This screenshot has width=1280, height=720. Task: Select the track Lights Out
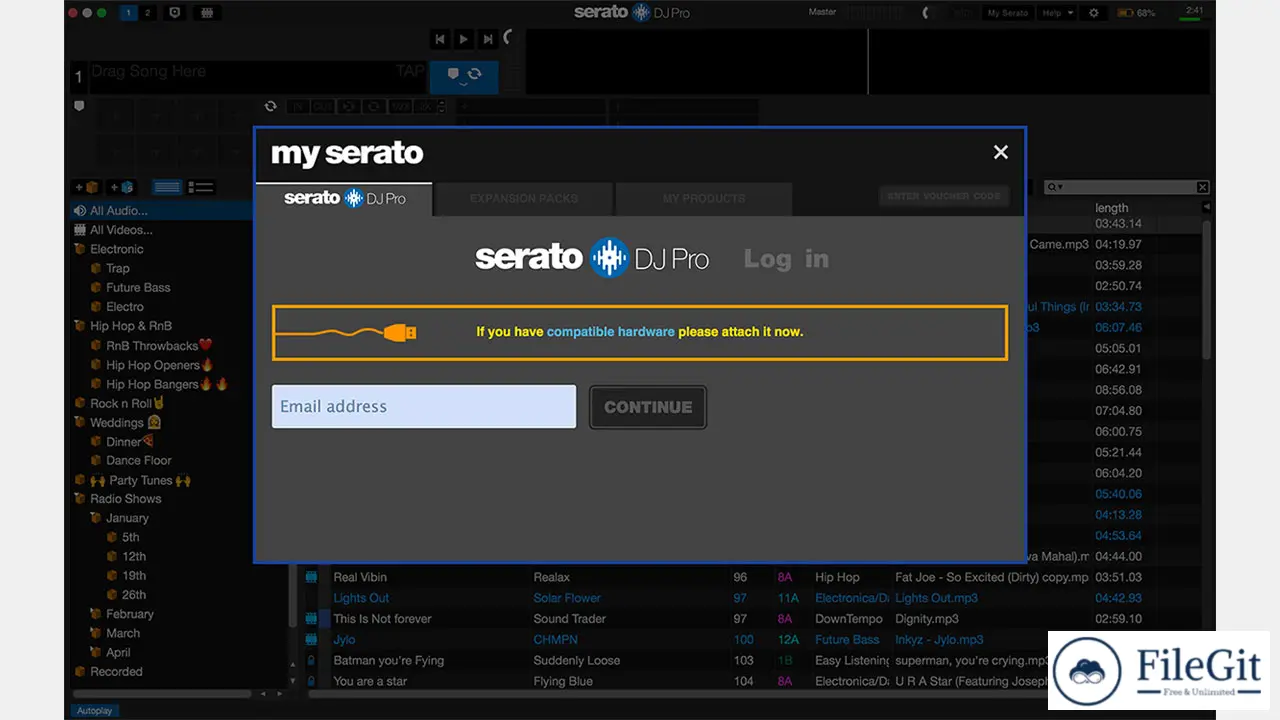361,598
